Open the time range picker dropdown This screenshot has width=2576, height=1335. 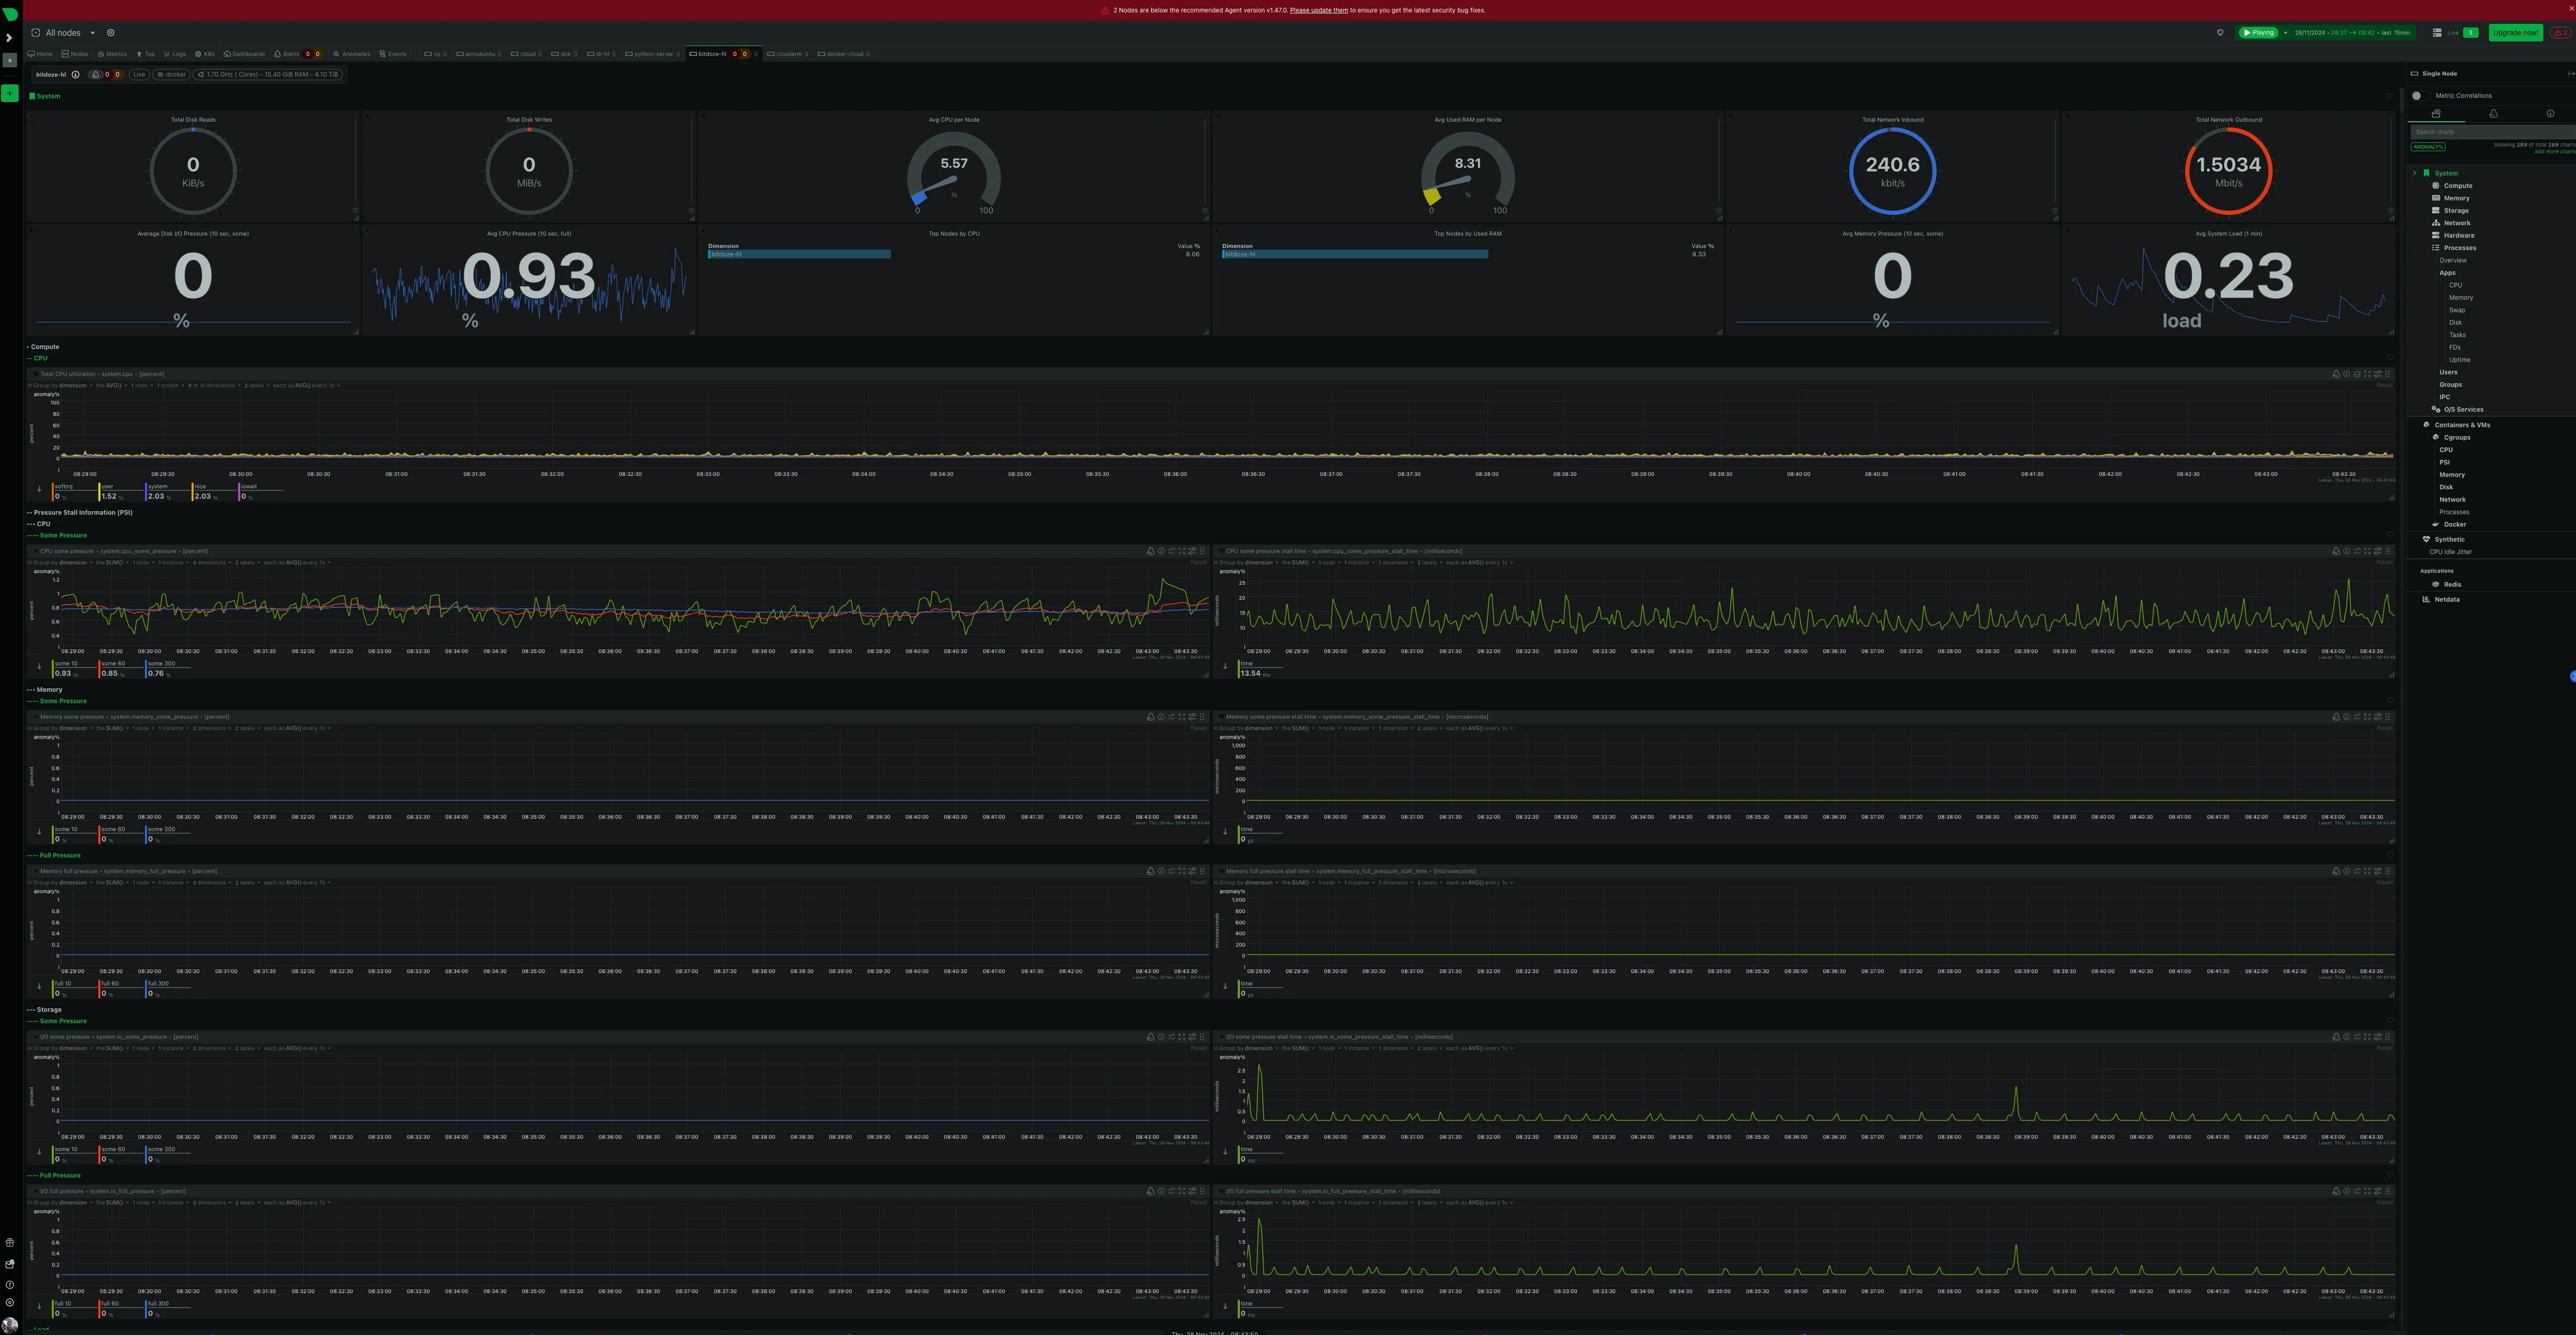[2351, 33]
